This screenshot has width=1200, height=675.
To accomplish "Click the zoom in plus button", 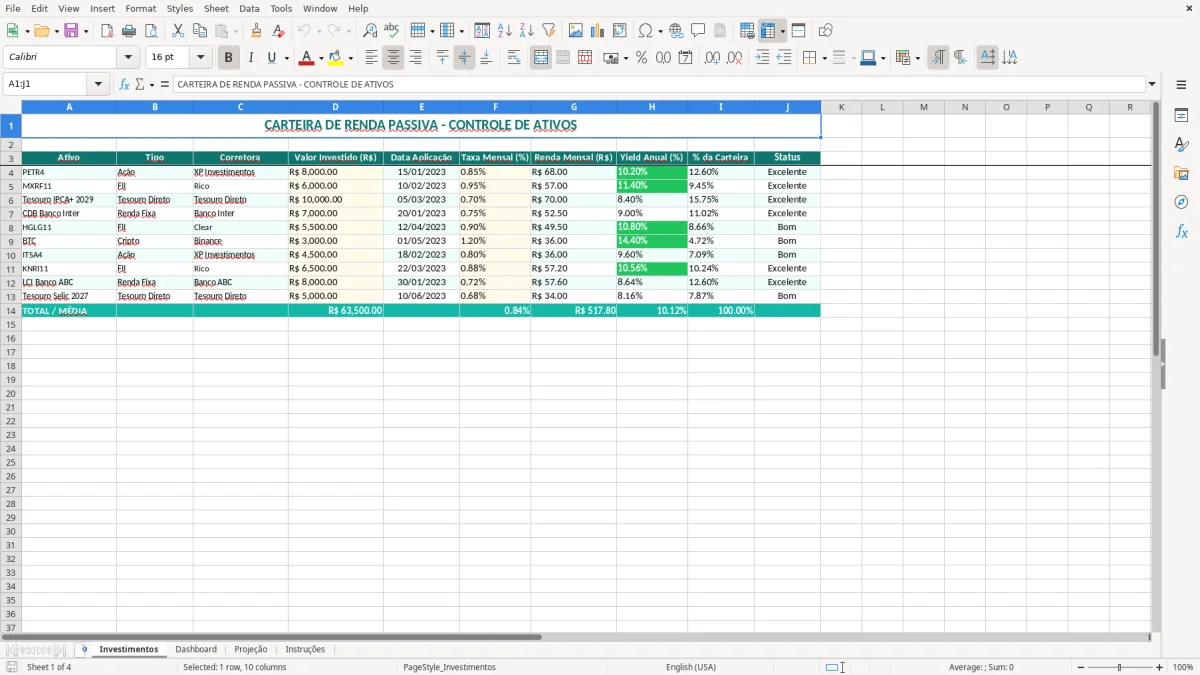I will (x=1160, y=667).
